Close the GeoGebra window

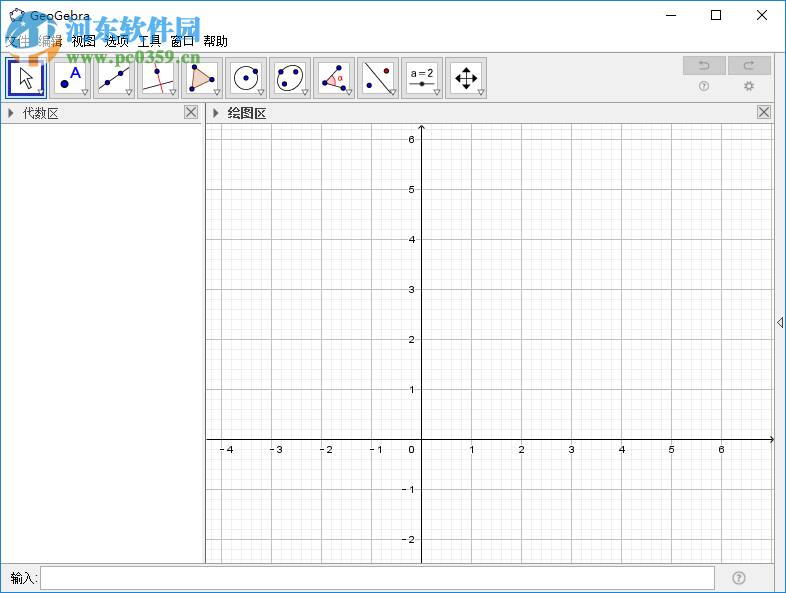coord(762,16)
